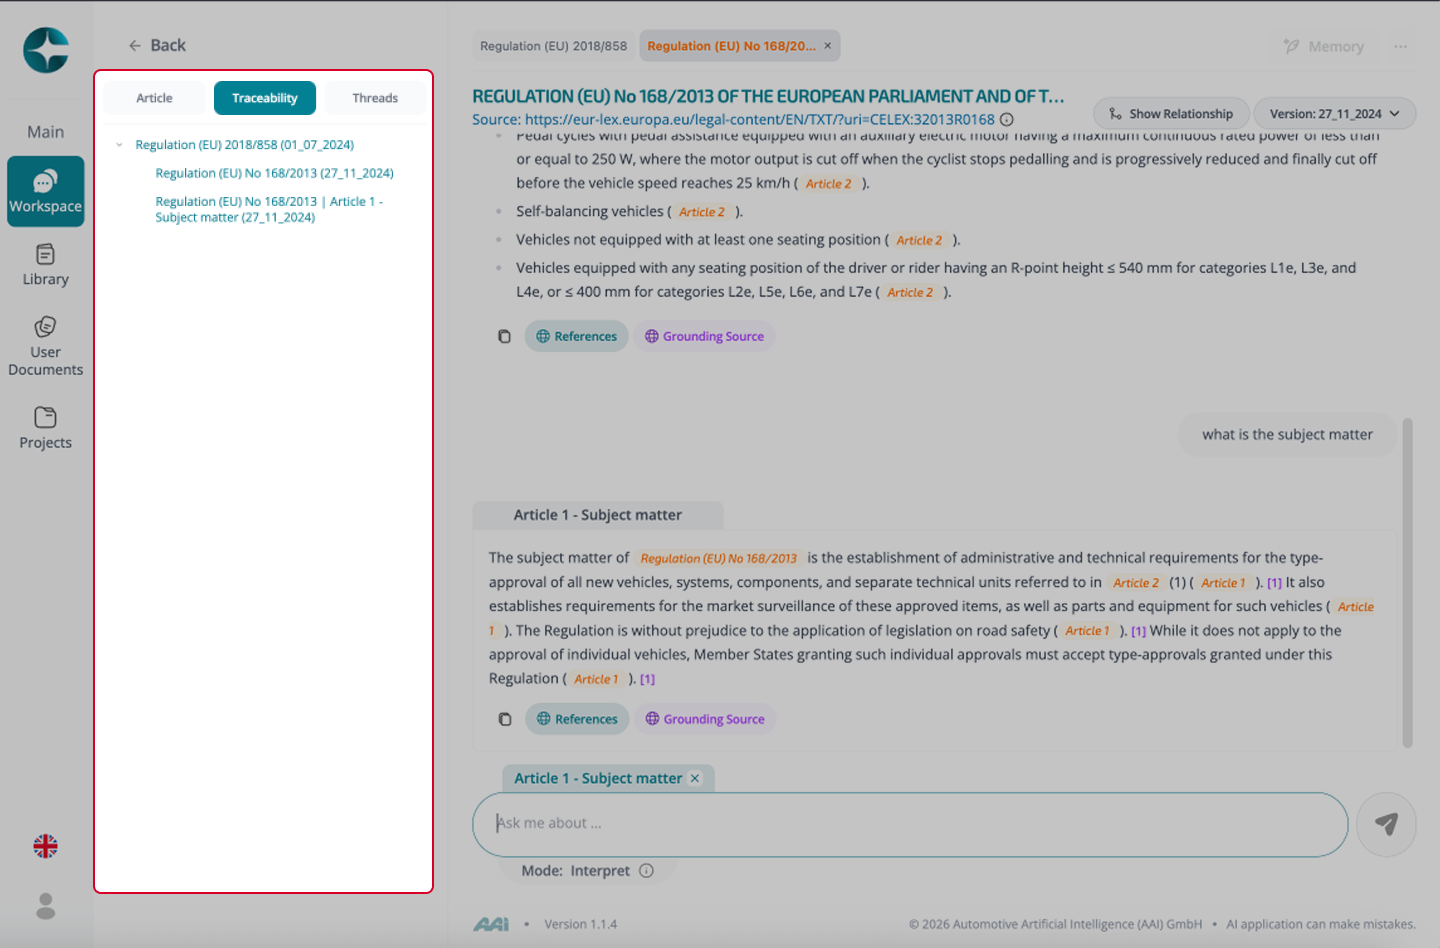Open the EUR-Lex source link
This screenshot has width=1440, height=948.
759,119
